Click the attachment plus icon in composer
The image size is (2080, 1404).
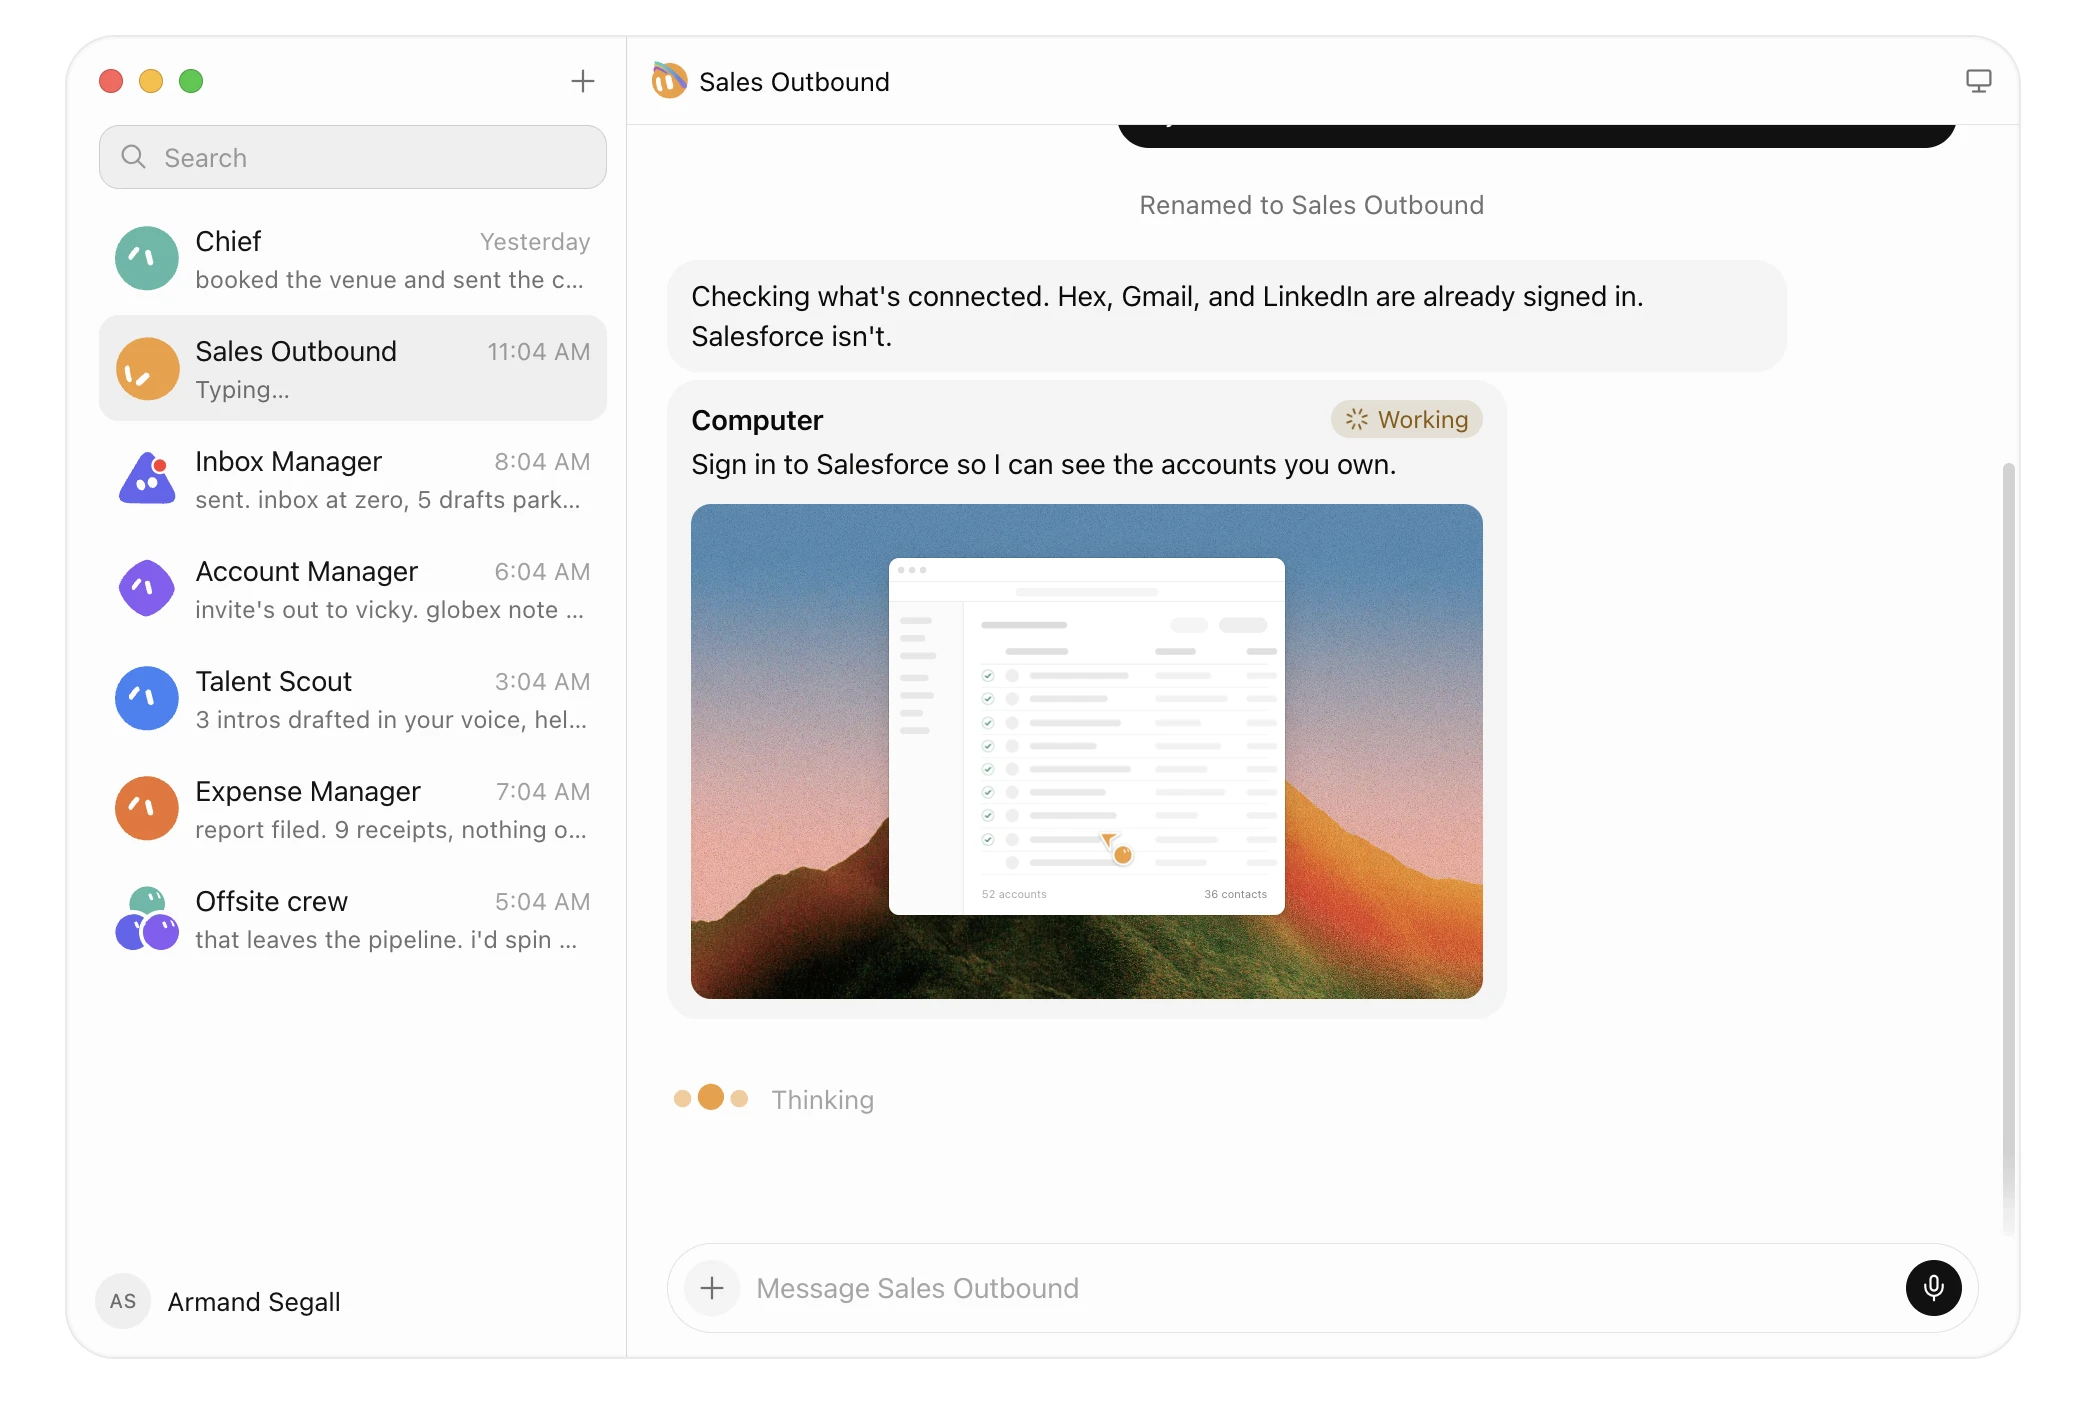coord(712,1288)
